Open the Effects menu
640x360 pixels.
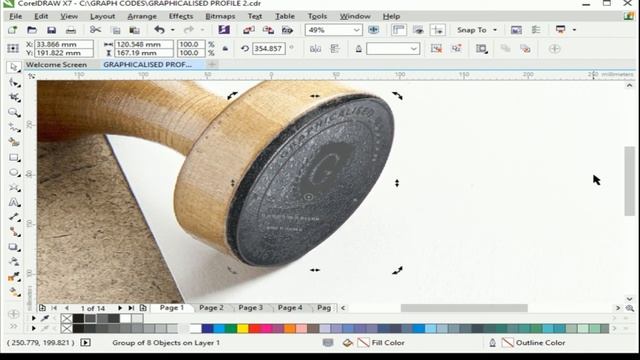click(181, 16)
